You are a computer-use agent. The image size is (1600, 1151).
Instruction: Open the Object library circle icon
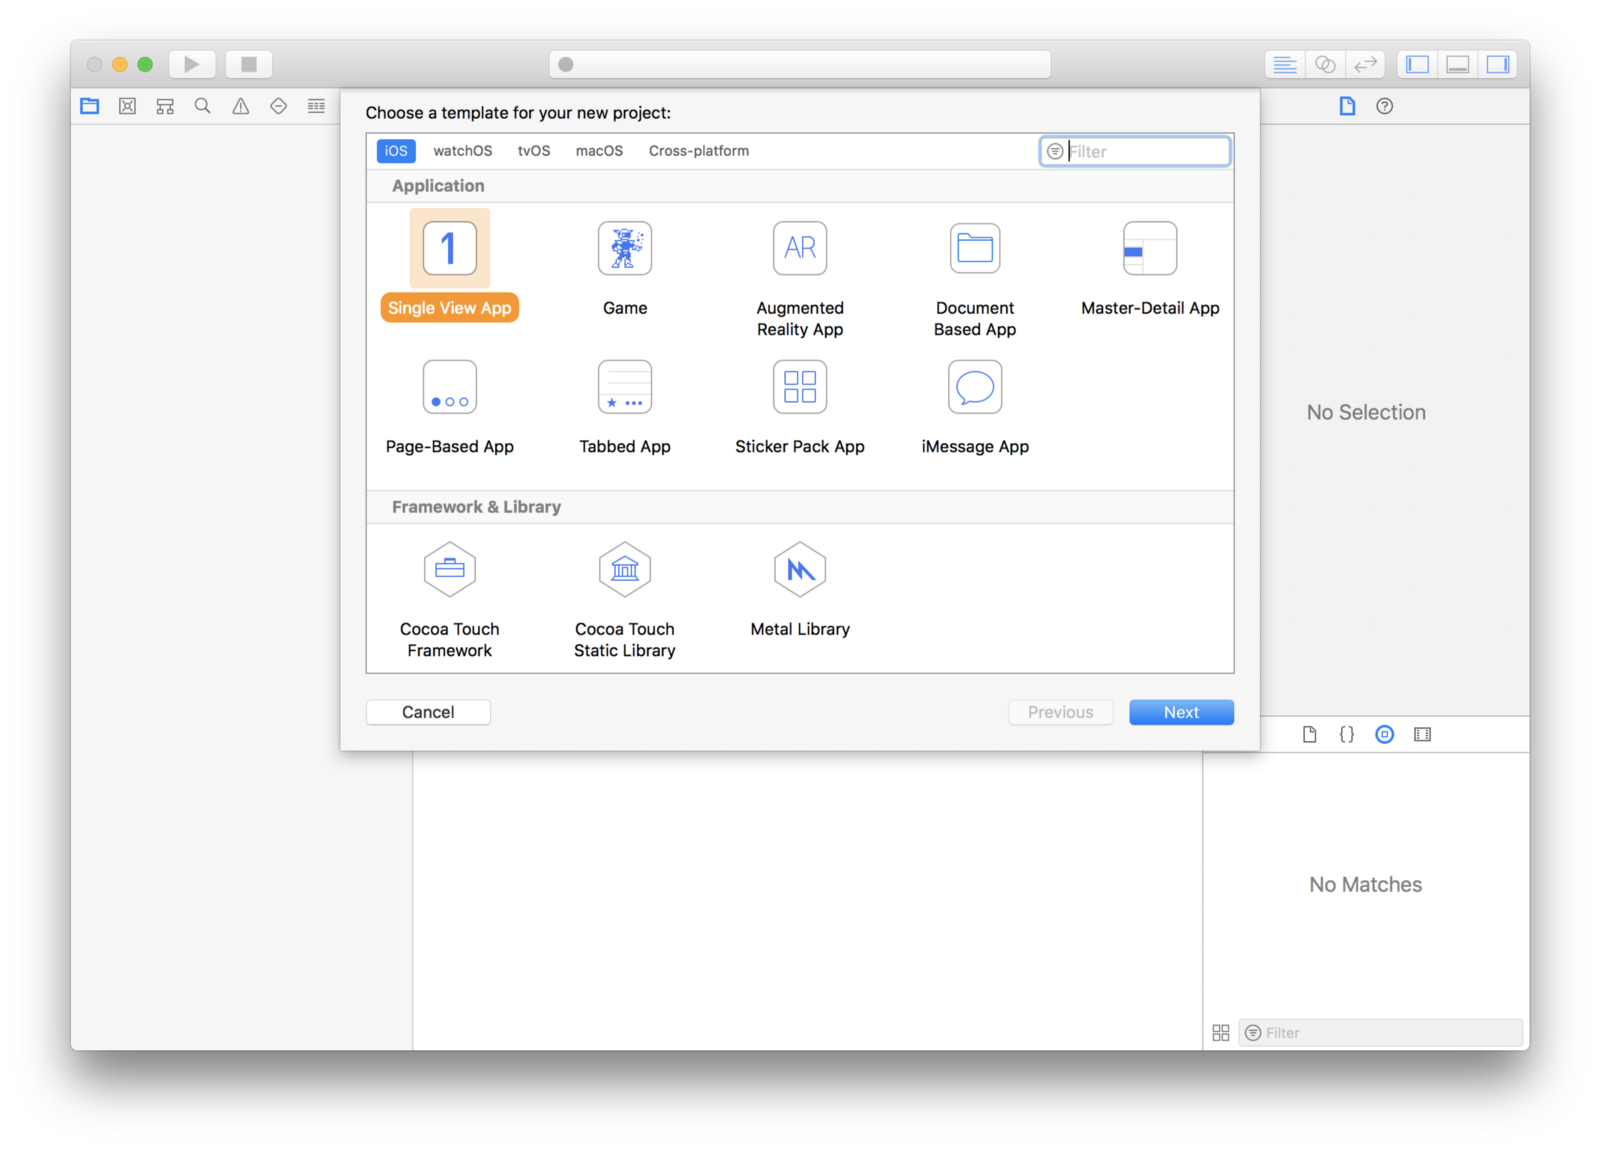coord(1385,735)
